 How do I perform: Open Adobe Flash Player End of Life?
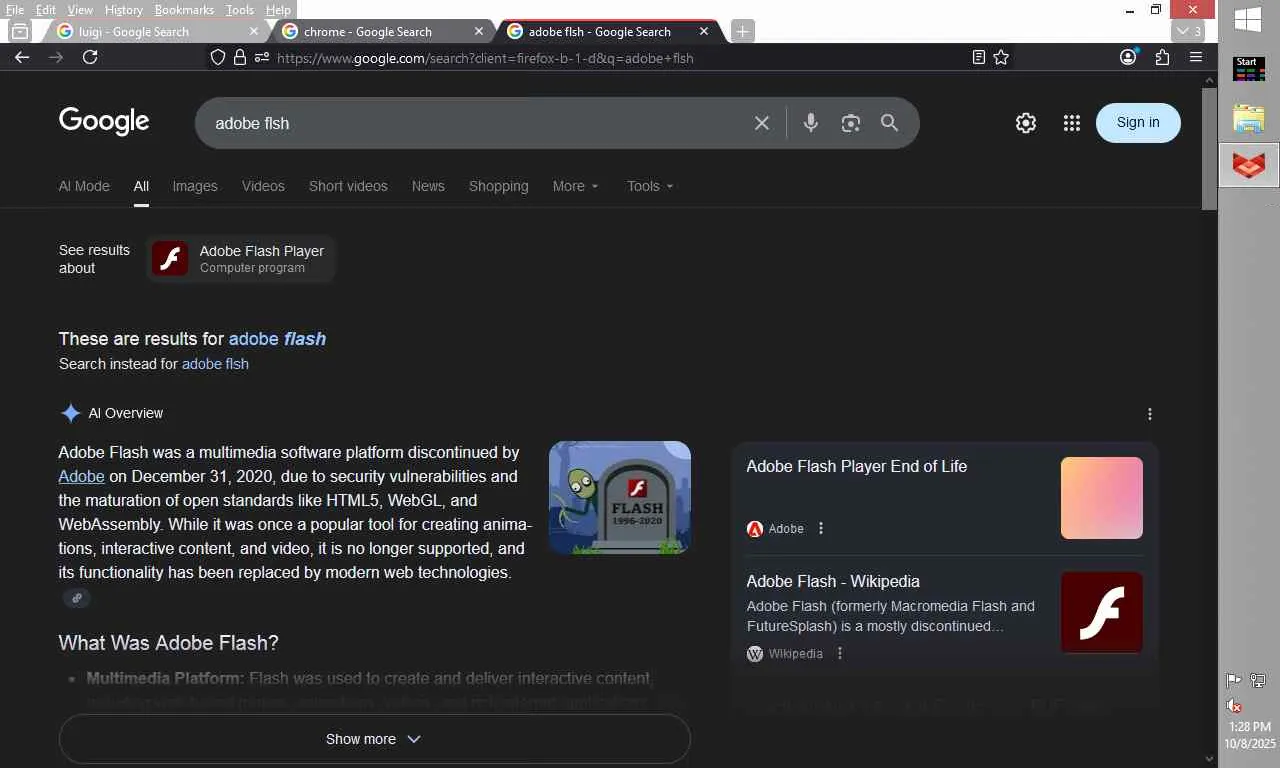tap(857, 466)
